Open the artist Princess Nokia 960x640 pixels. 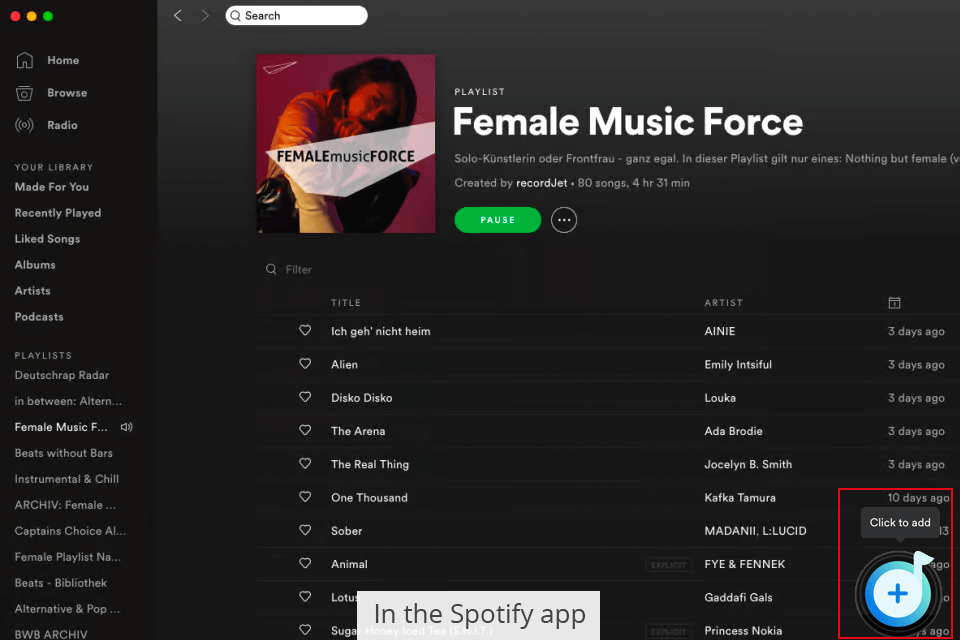tap(743, 631)
